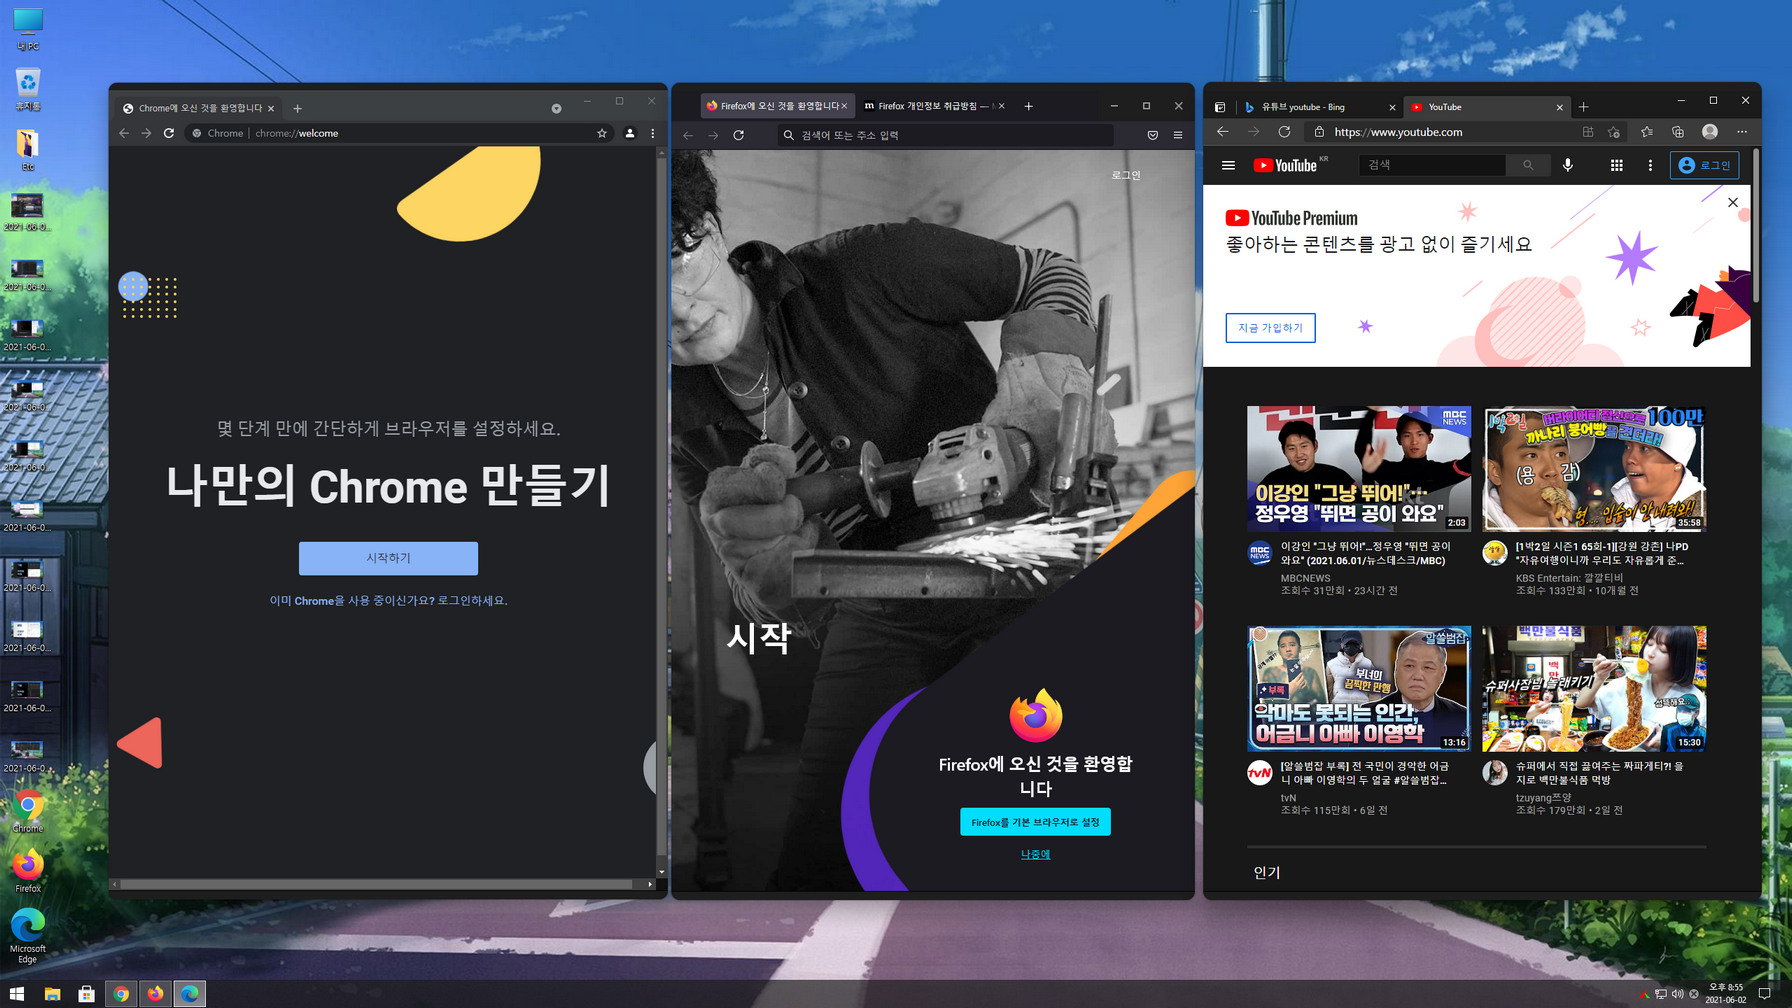Image resolution: width=1792 pixels, height=1008 pixels.
Task: Close the Chrome welcome tab
Action: coord(271,108)
